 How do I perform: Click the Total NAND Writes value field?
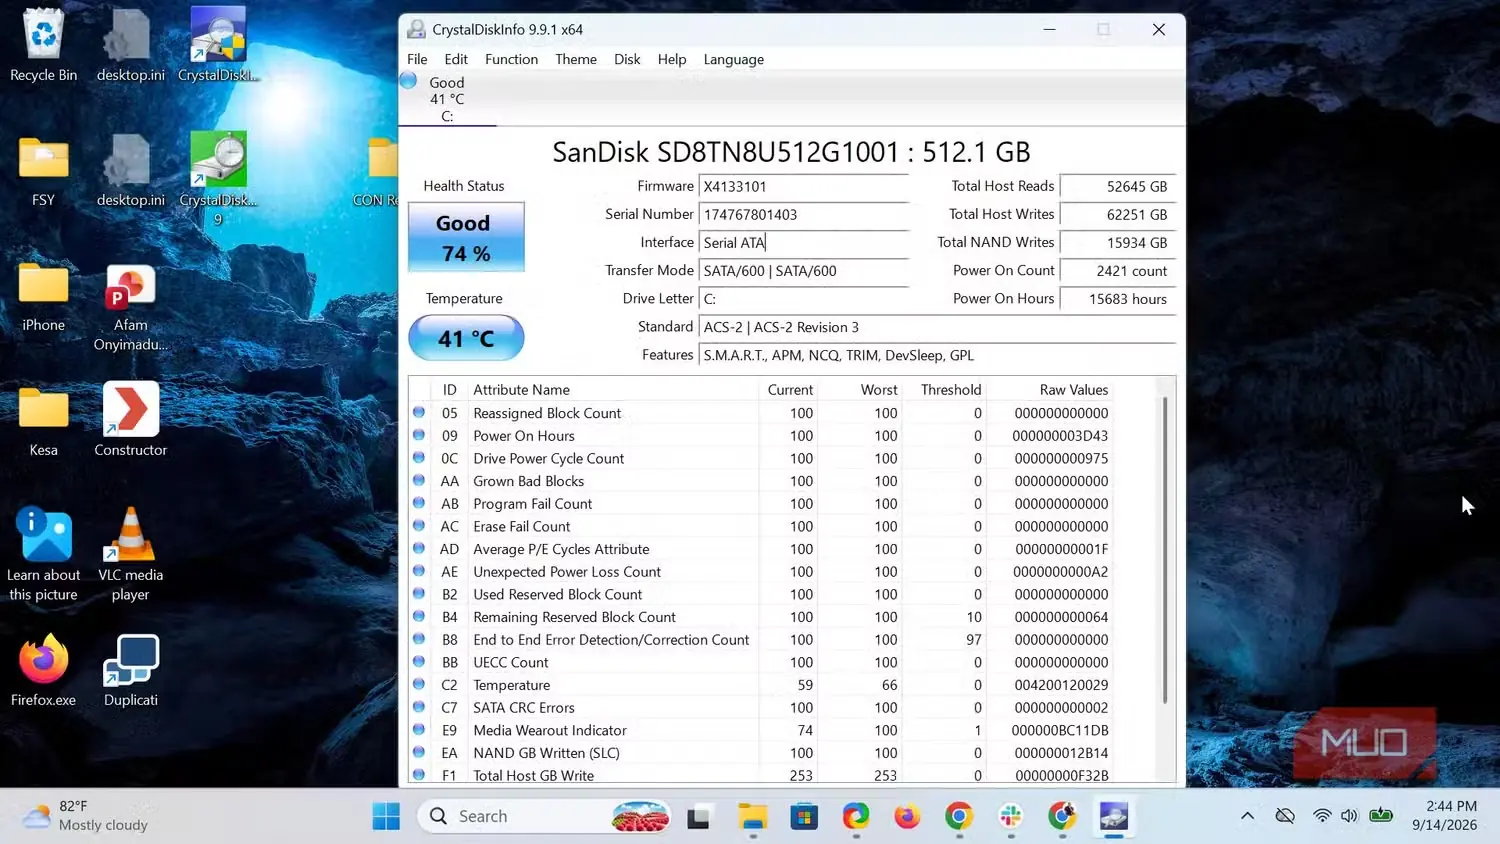pyautogui.click(x=1118, y=243)
